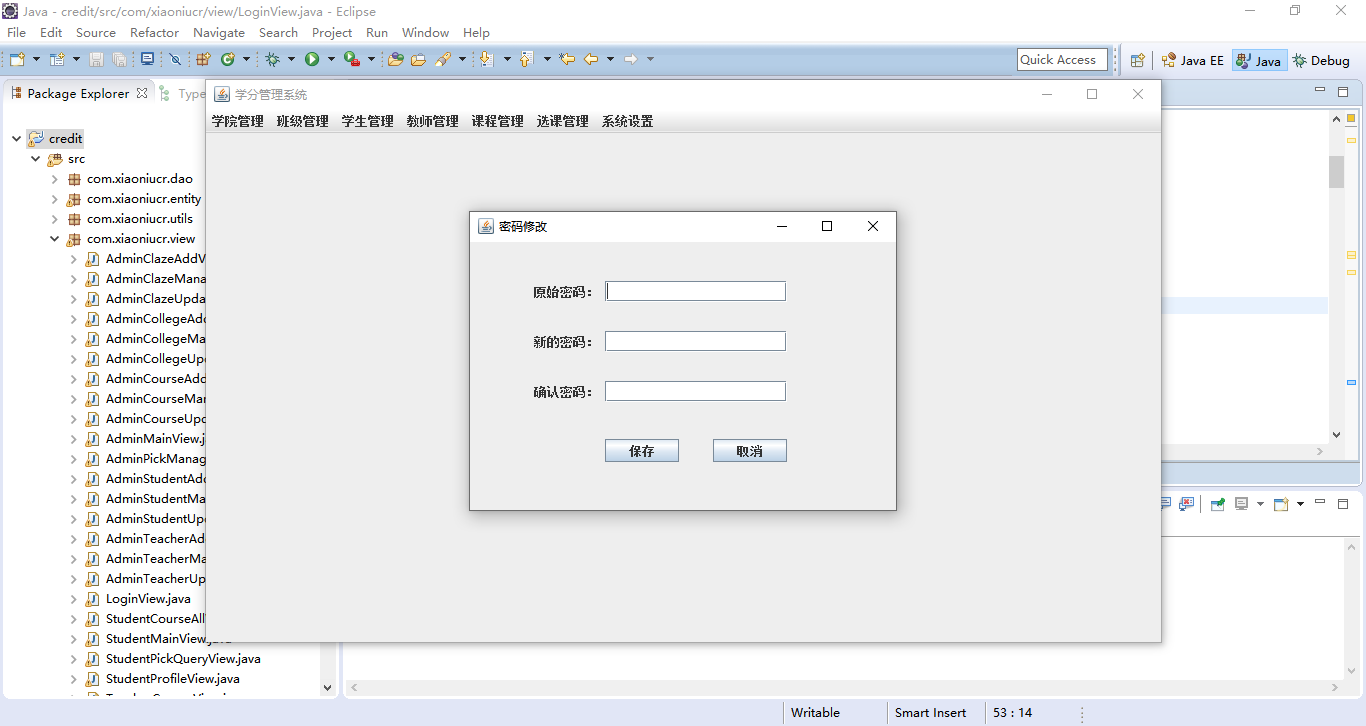Open the Open Console dropdown arrow
Screen dimensions: 1366x726
pyautogui.click(x=1300, y=504)
